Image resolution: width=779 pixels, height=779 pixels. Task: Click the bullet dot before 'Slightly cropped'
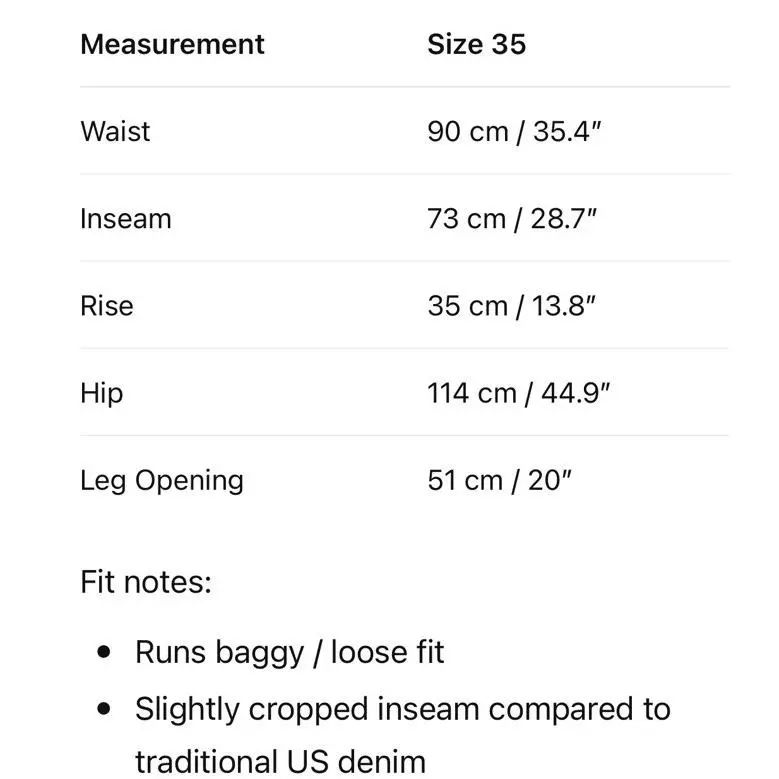coord(104,708)
